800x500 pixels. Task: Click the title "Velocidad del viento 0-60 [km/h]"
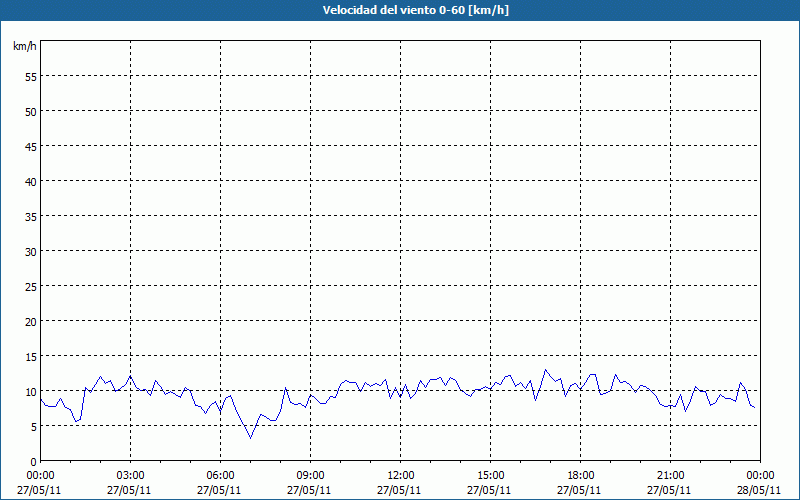(416, 10)
